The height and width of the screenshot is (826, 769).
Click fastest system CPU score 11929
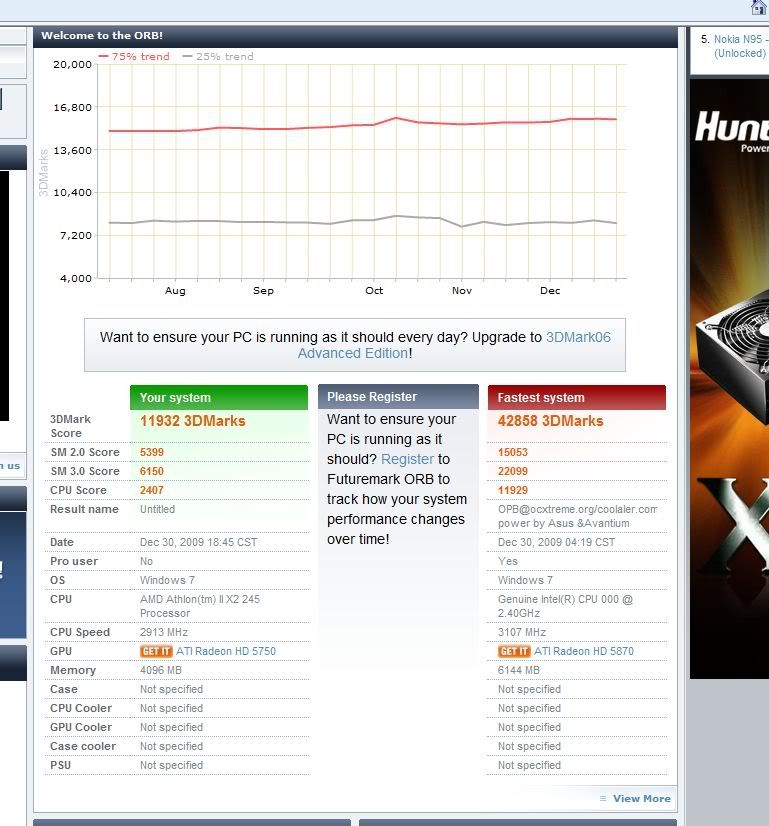tap(513, 490)
